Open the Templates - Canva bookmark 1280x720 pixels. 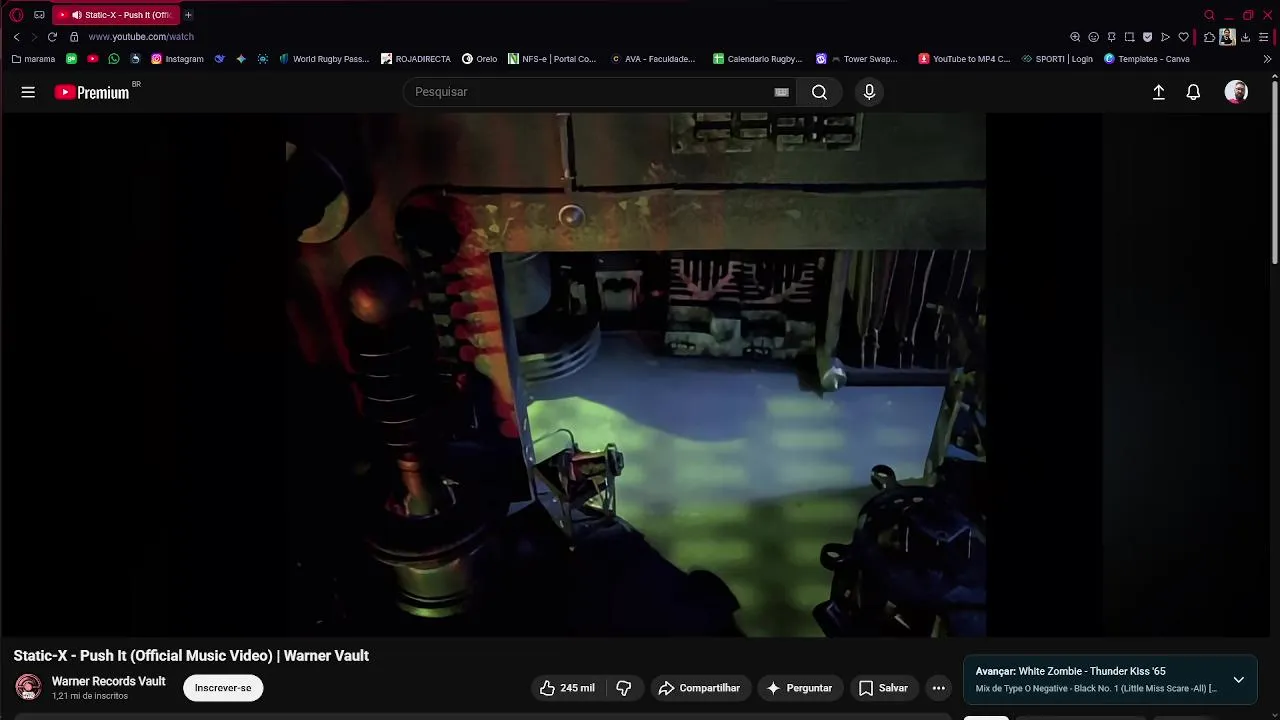[1147, 59]
